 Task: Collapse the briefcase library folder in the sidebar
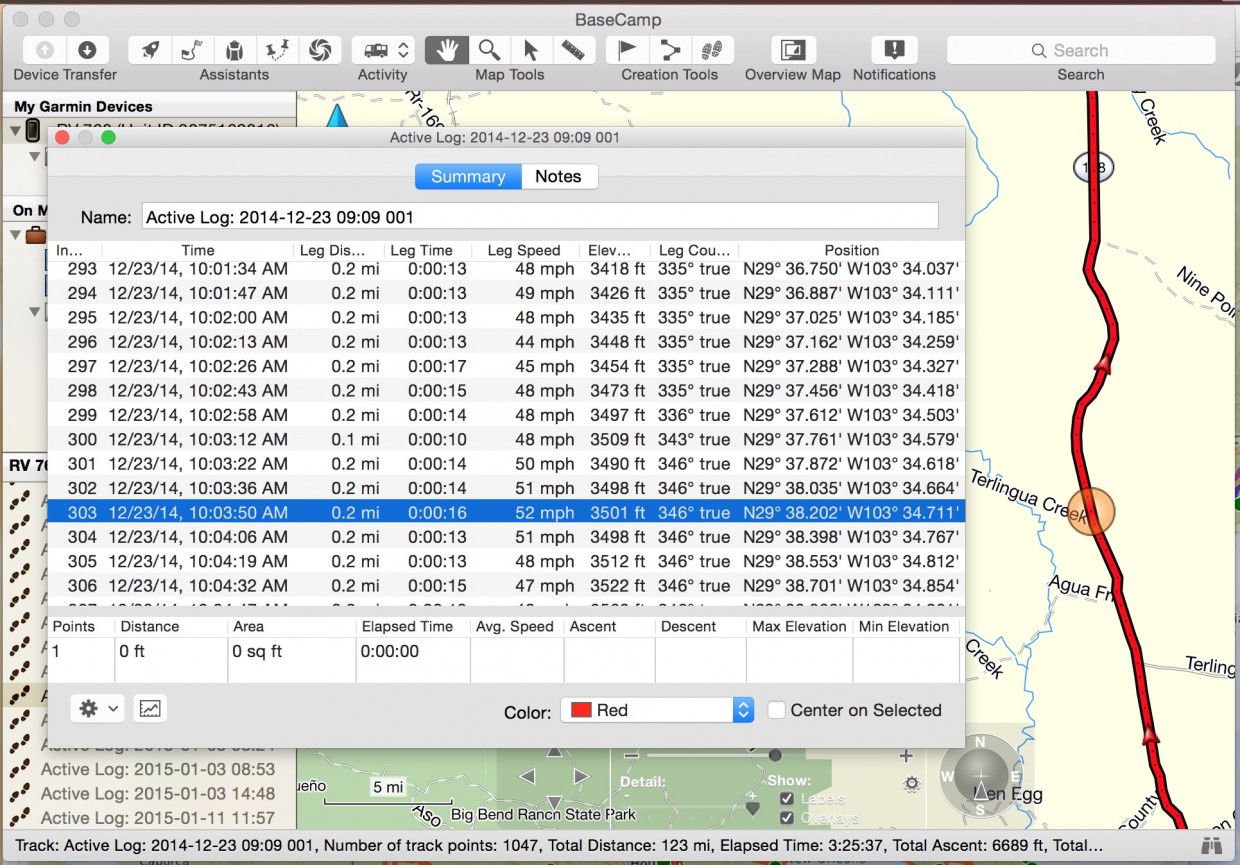click(15, 236)
